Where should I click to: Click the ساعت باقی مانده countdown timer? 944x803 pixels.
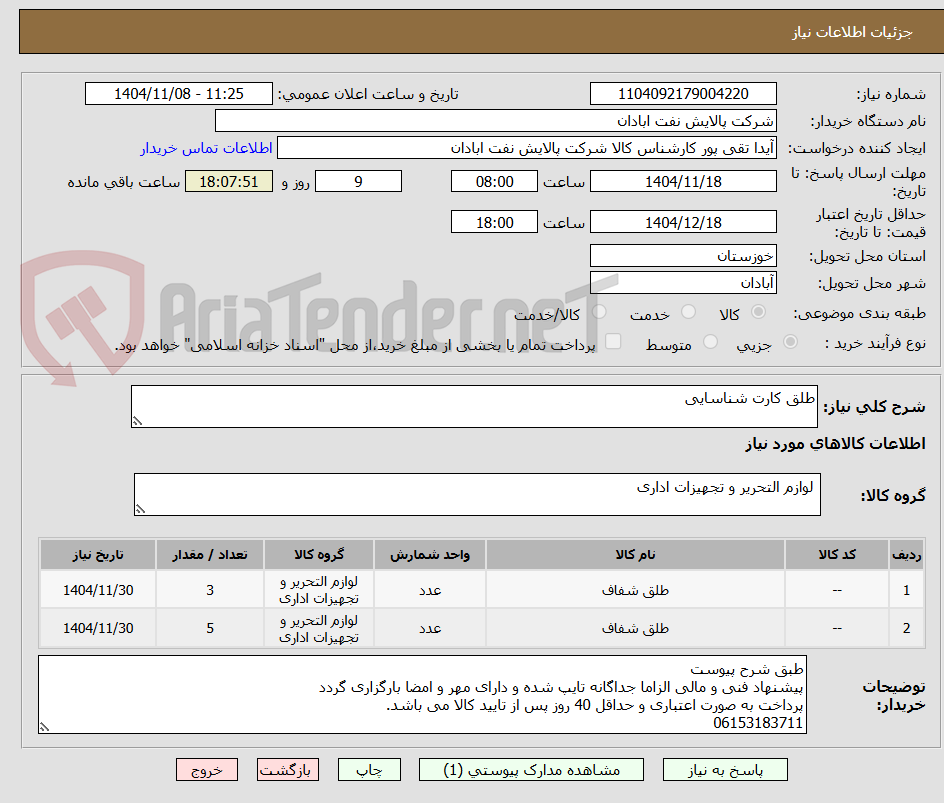coord(229,181)
